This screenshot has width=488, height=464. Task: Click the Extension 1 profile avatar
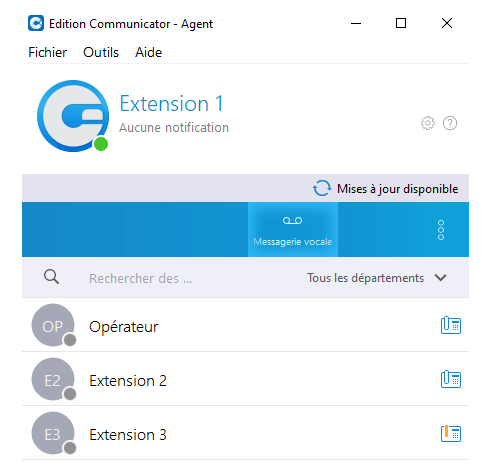click(x=73, y=116)
